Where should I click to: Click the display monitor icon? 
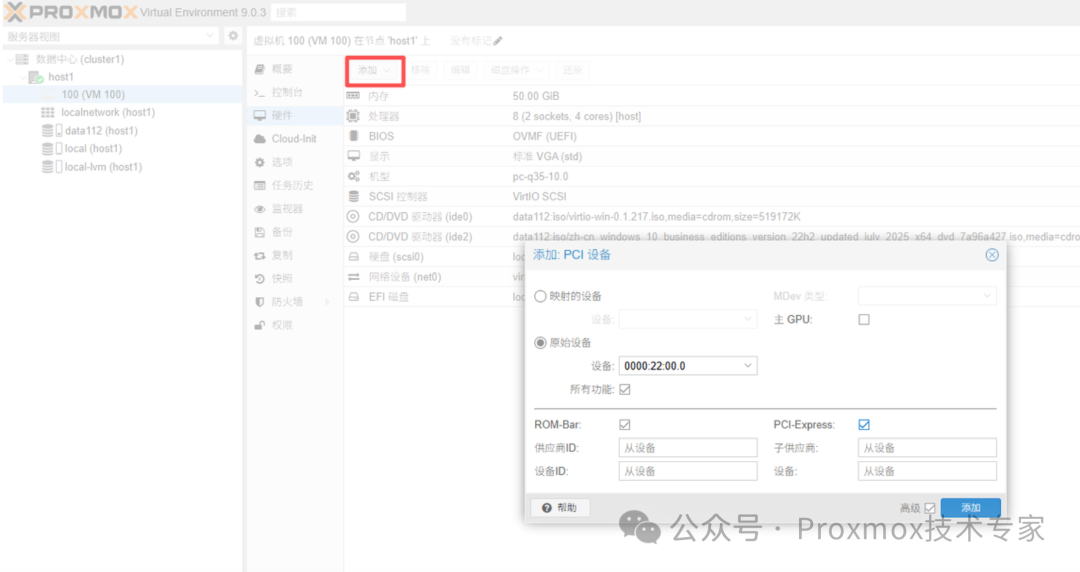tap(353, 156)
